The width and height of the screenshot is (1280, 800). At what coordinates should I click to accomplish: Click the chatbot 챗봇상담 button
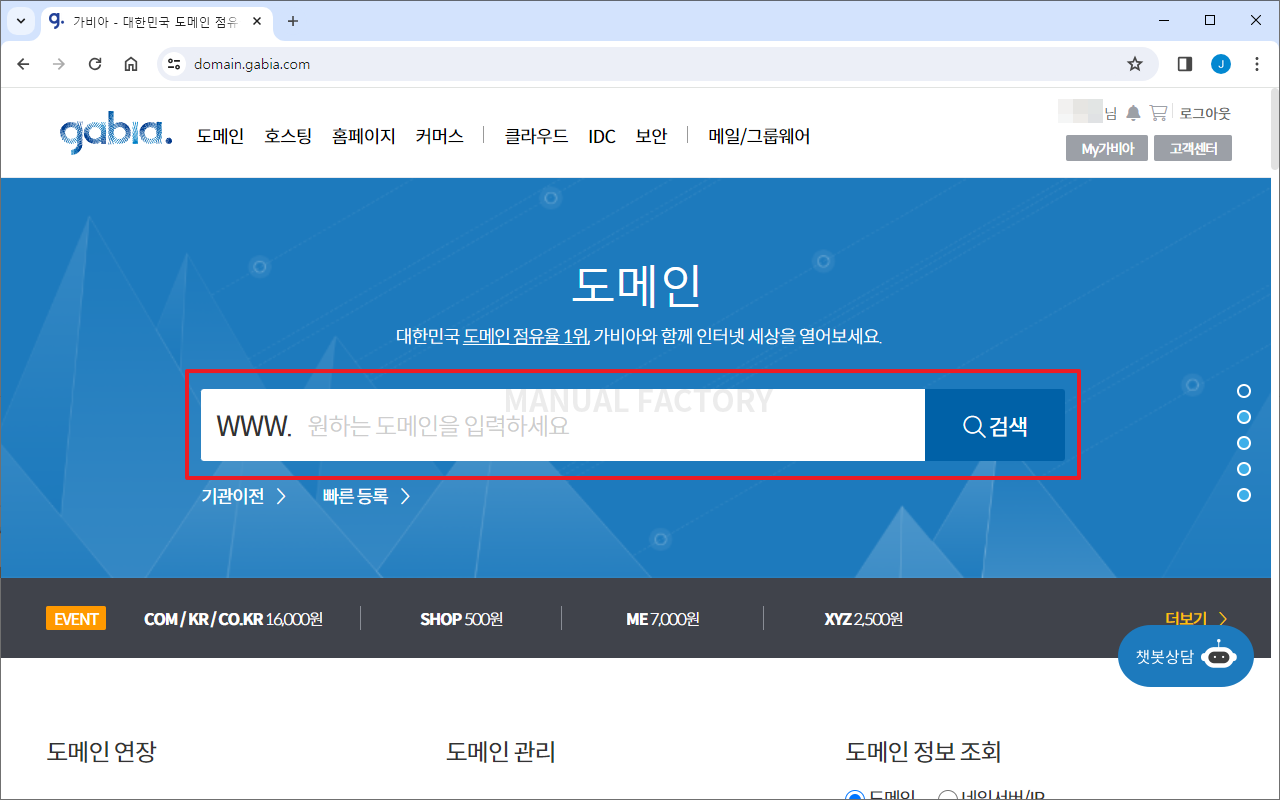click(x=1185, y=657)
